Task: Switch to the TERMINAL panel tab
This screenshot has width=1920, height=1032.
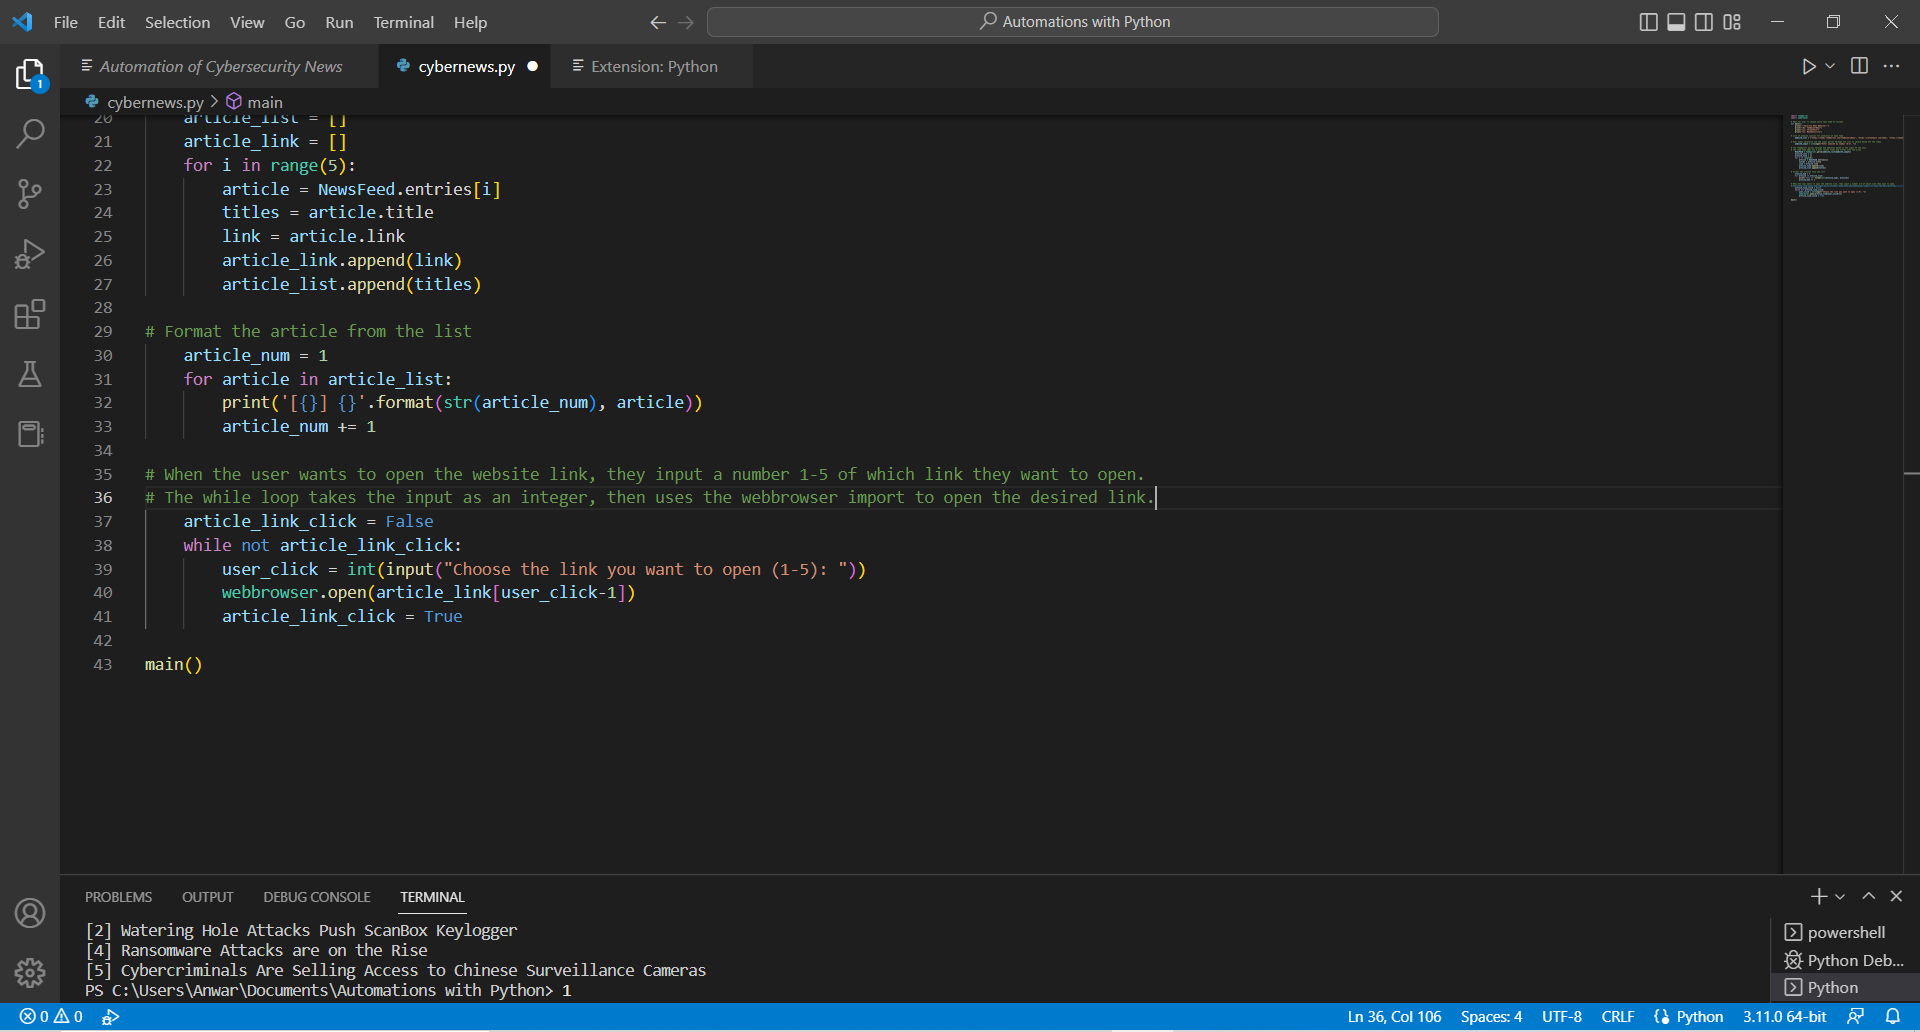Action: point(432,897)
